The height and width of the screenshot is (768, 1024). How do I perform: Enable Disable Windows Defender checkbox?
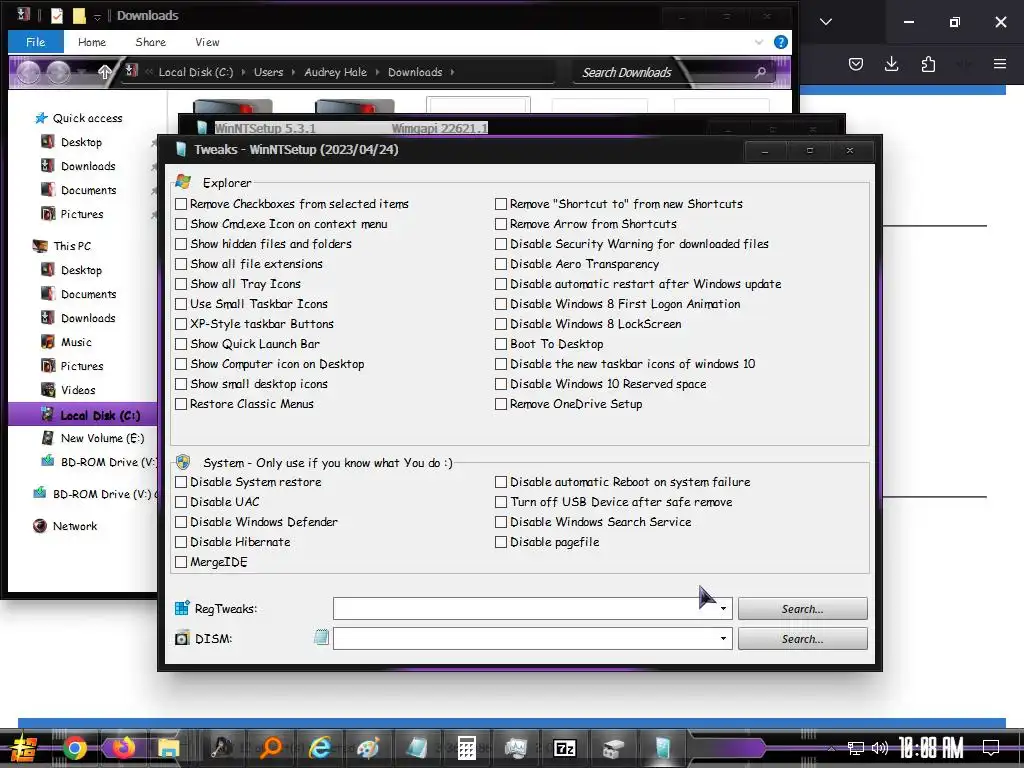[x=181, y=522]
